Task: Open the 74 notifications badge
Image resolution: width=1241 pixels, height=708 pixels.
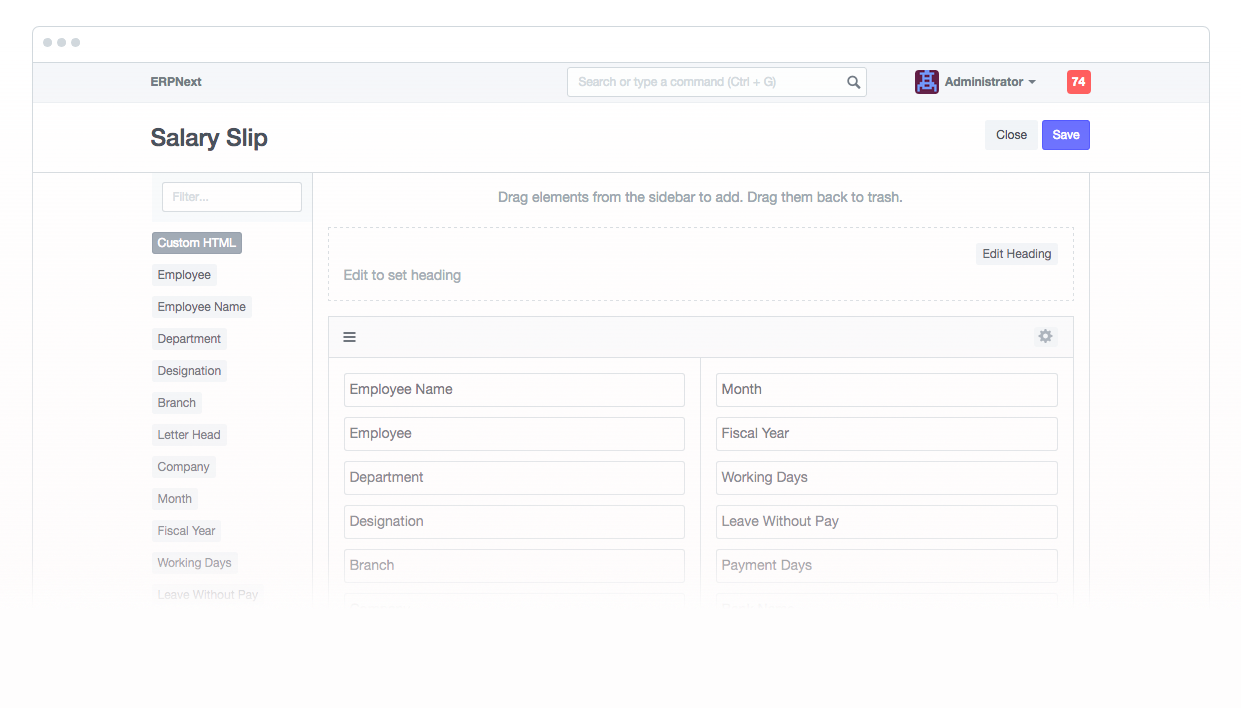Action: [1078, 82]
